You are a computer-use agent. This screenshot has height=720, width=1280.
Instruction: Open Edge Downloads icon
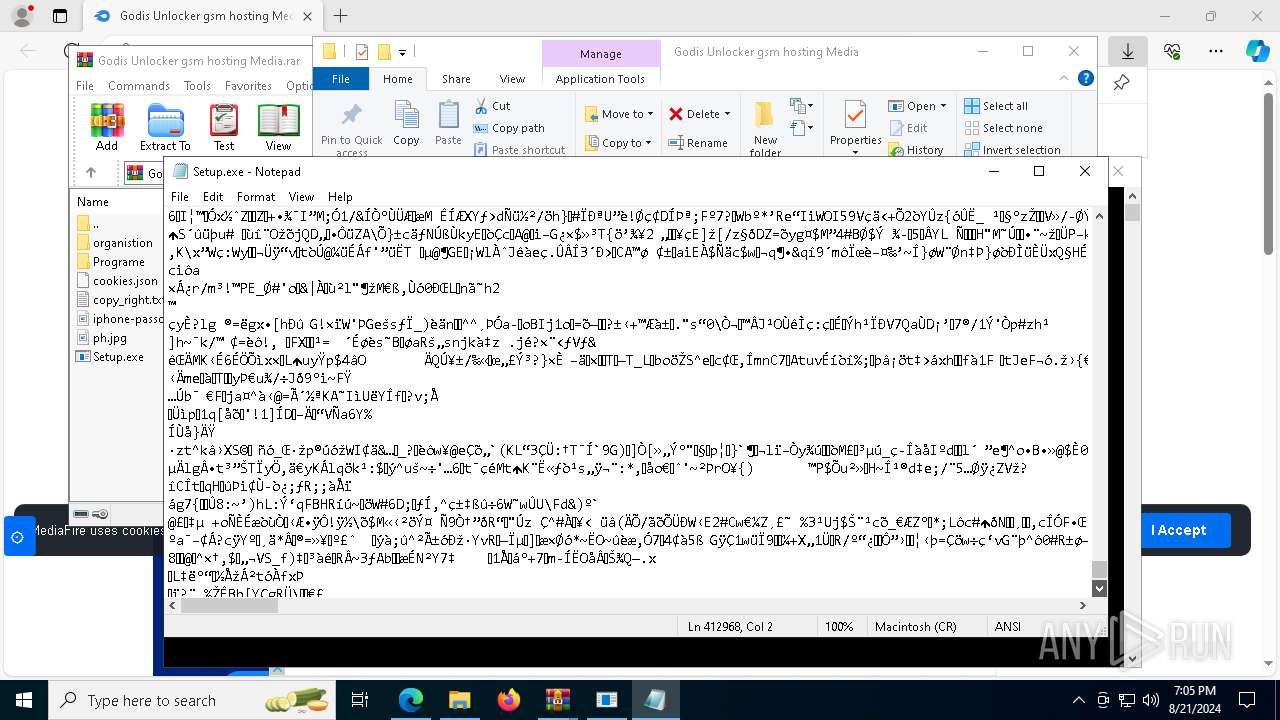pyautogui.click(x=1128, y=51)
